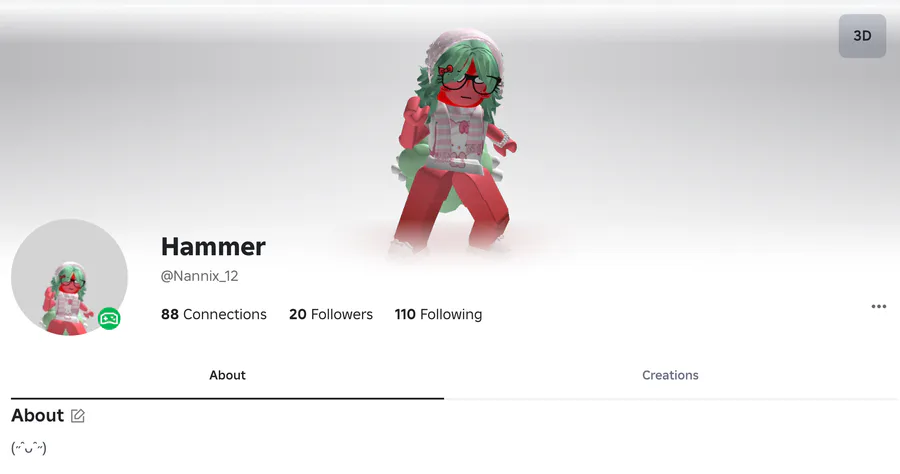Screen dimensions: 900x474
Task: Click the About section heading
Action: coord(37,415)
